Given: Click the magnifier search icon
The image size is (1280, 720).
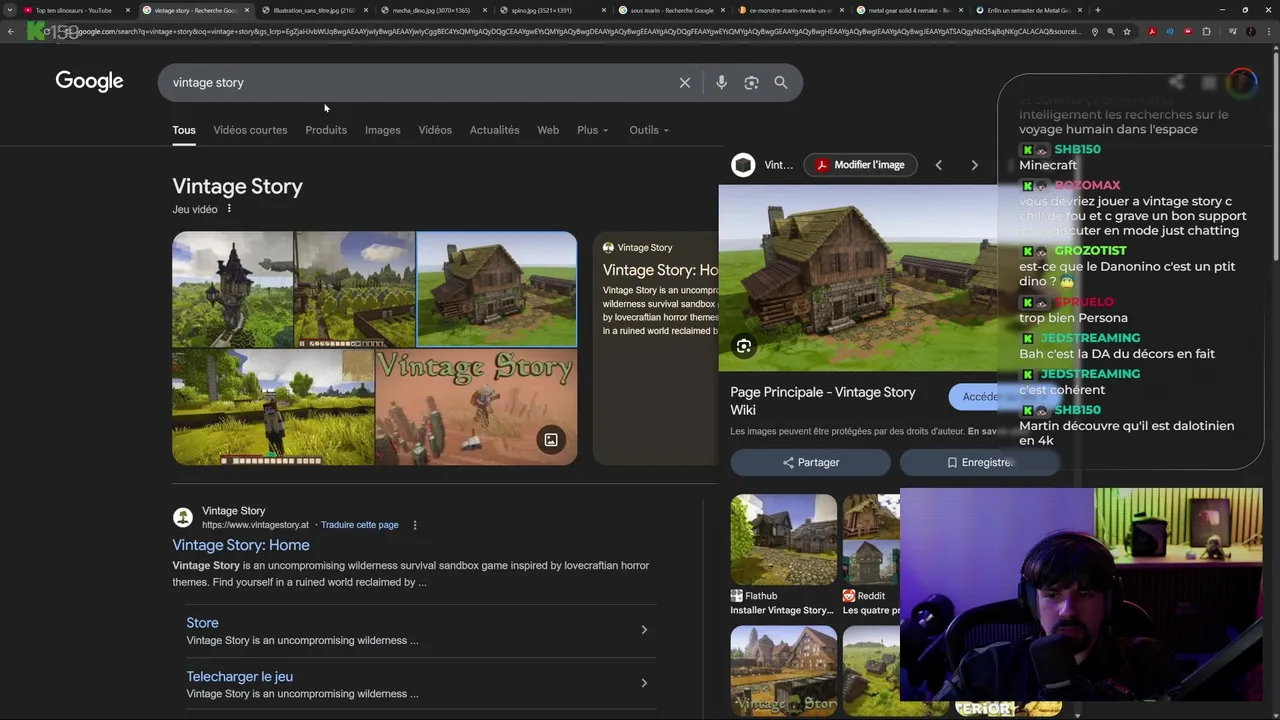Looking at the screenshot, I should tap(781, 83).
